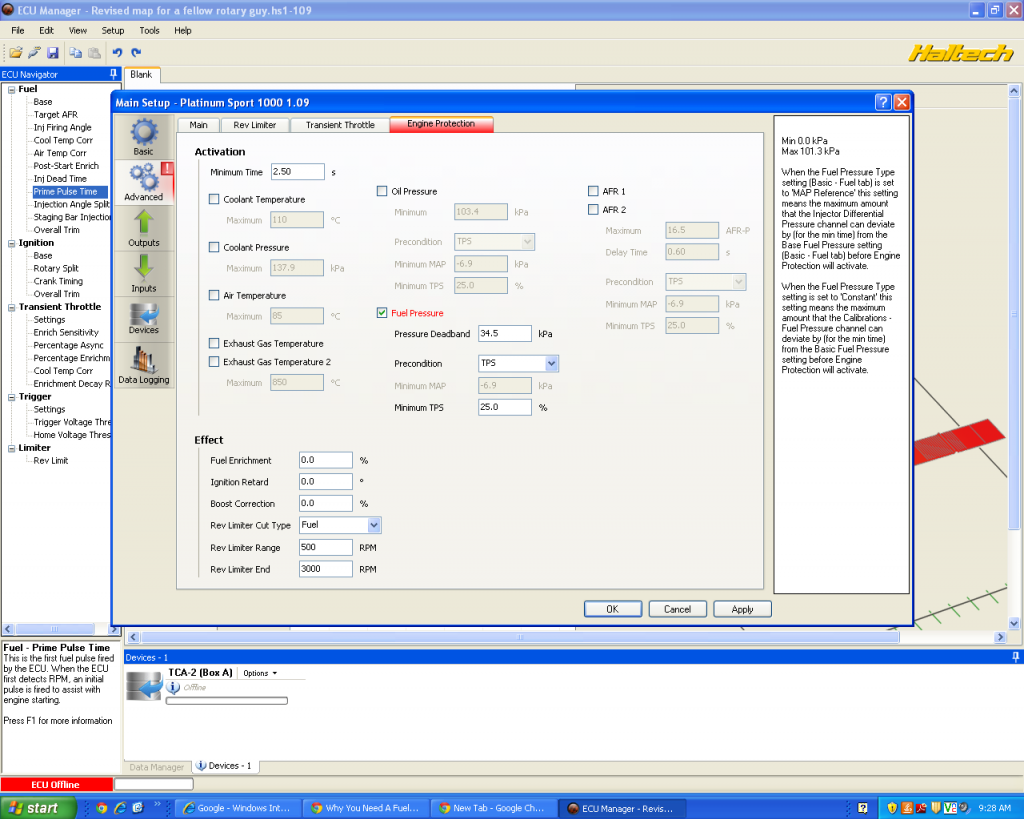Click the Pressure Deadband input field
The height and width of the screenshot is (819, 1024).
click(x=505, y=333)
